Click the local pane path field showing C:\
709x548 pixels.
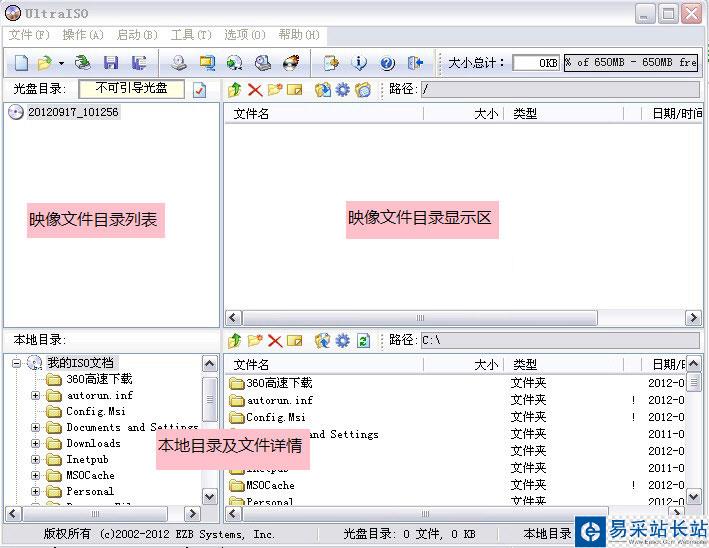click(560, 340)
